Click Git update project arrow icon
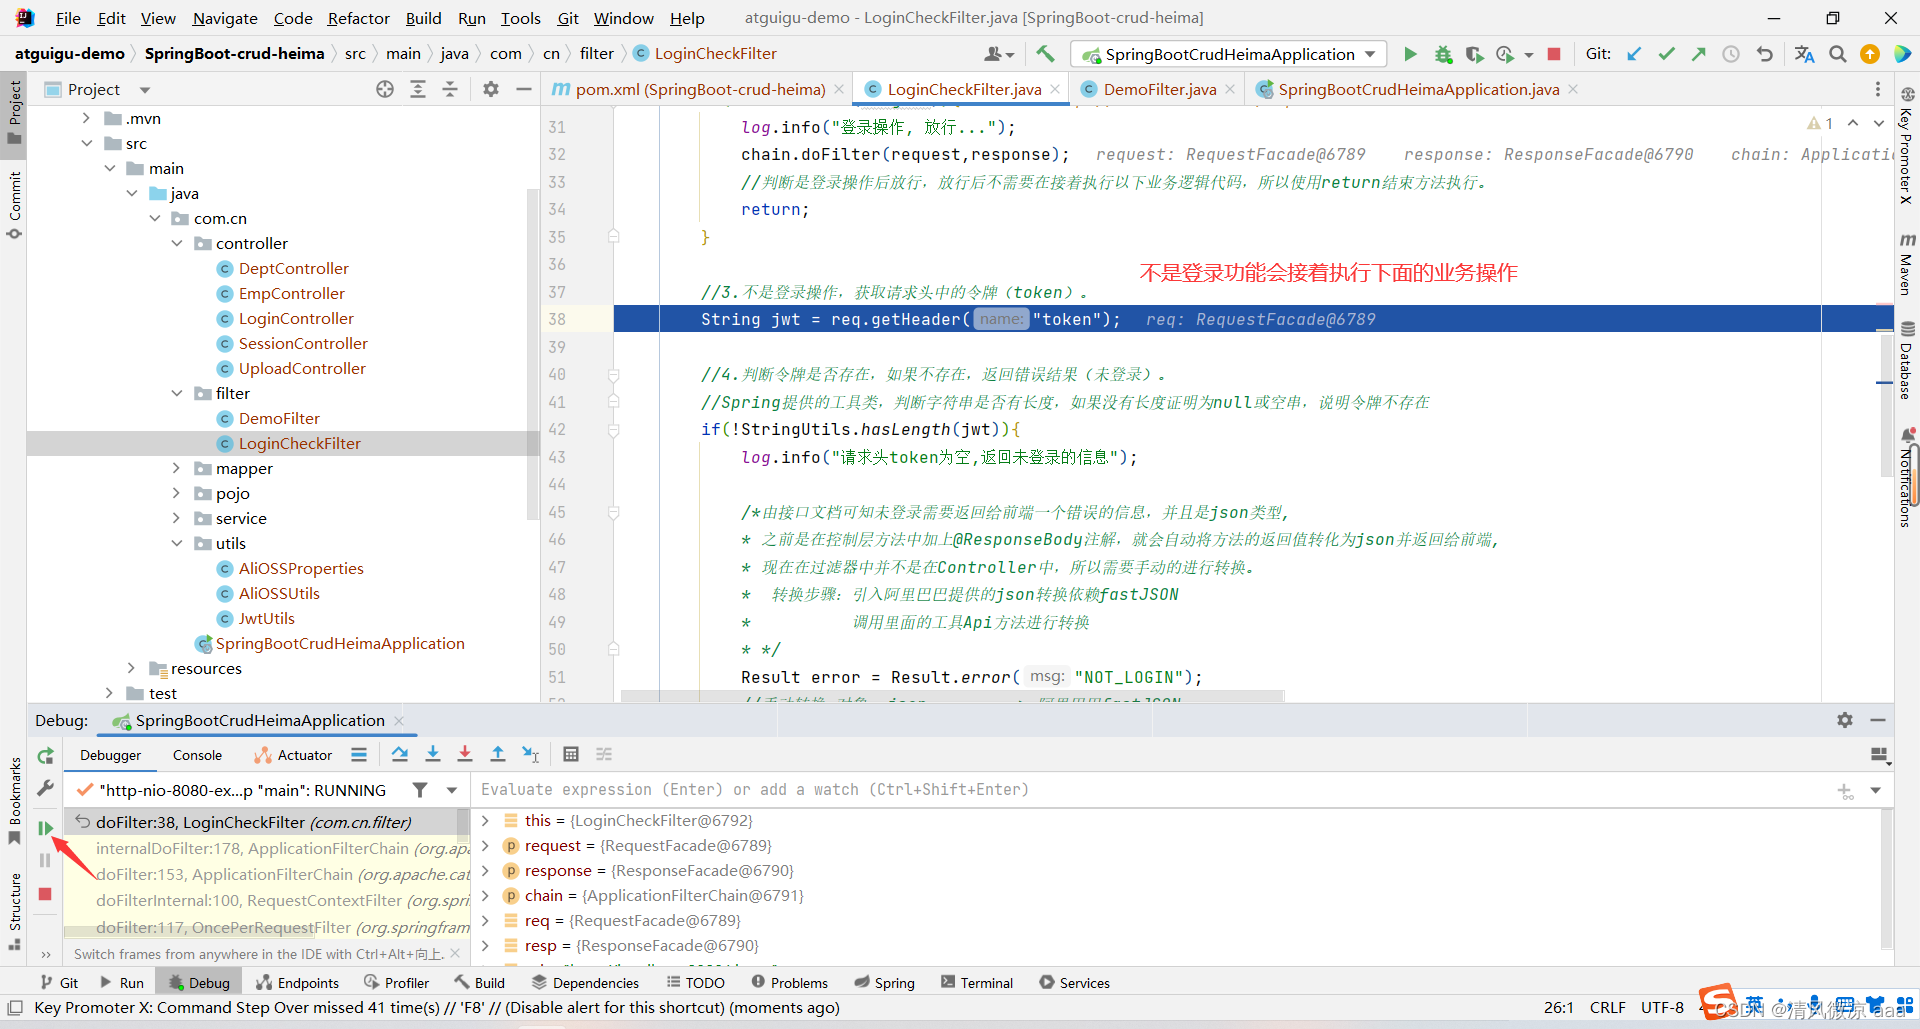 (1634, 54)
